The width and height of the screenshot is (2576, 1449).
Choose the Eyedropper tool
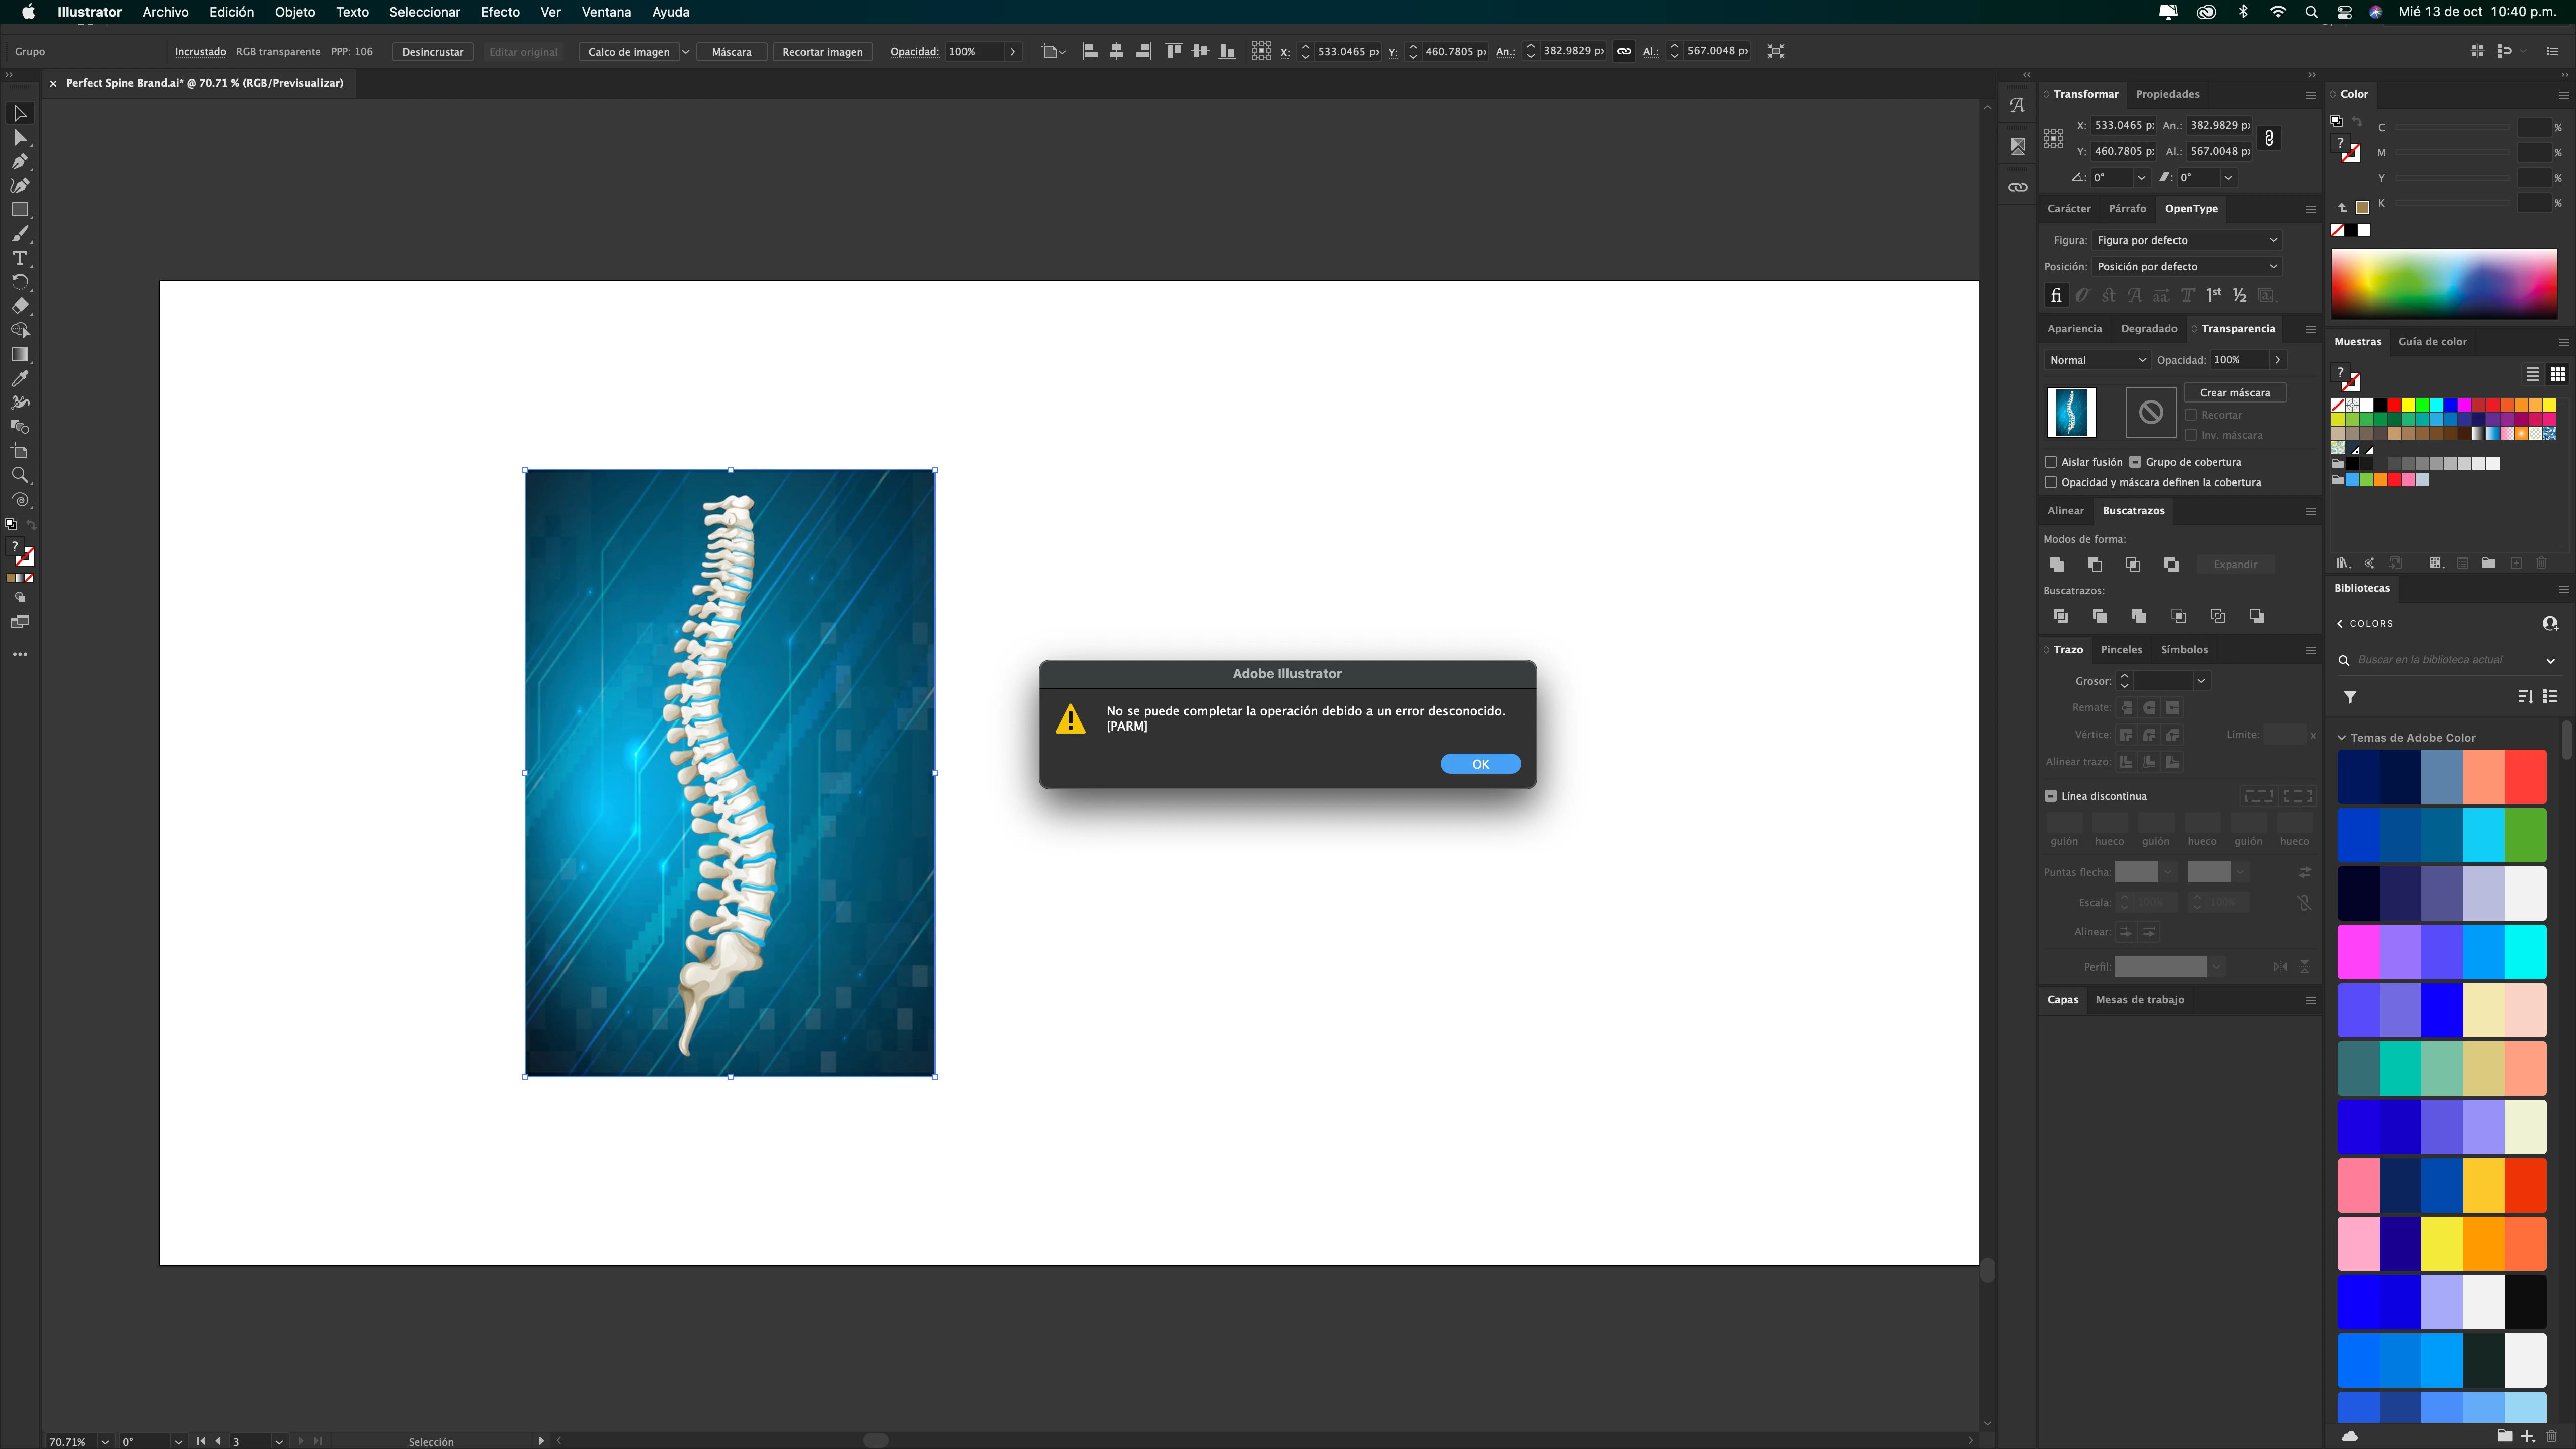[20, 379]
